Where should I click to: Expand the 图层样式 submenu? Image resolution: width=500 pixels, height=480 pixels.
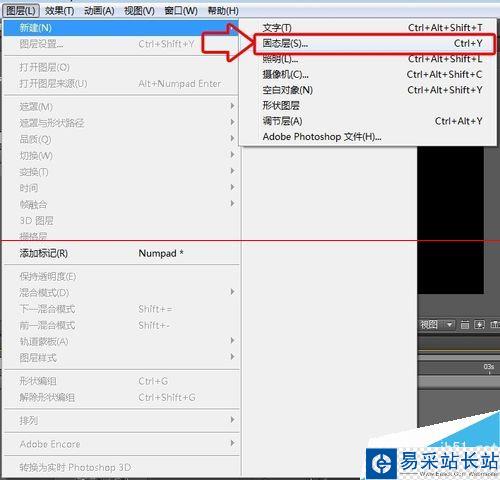[x=121, y=358]
